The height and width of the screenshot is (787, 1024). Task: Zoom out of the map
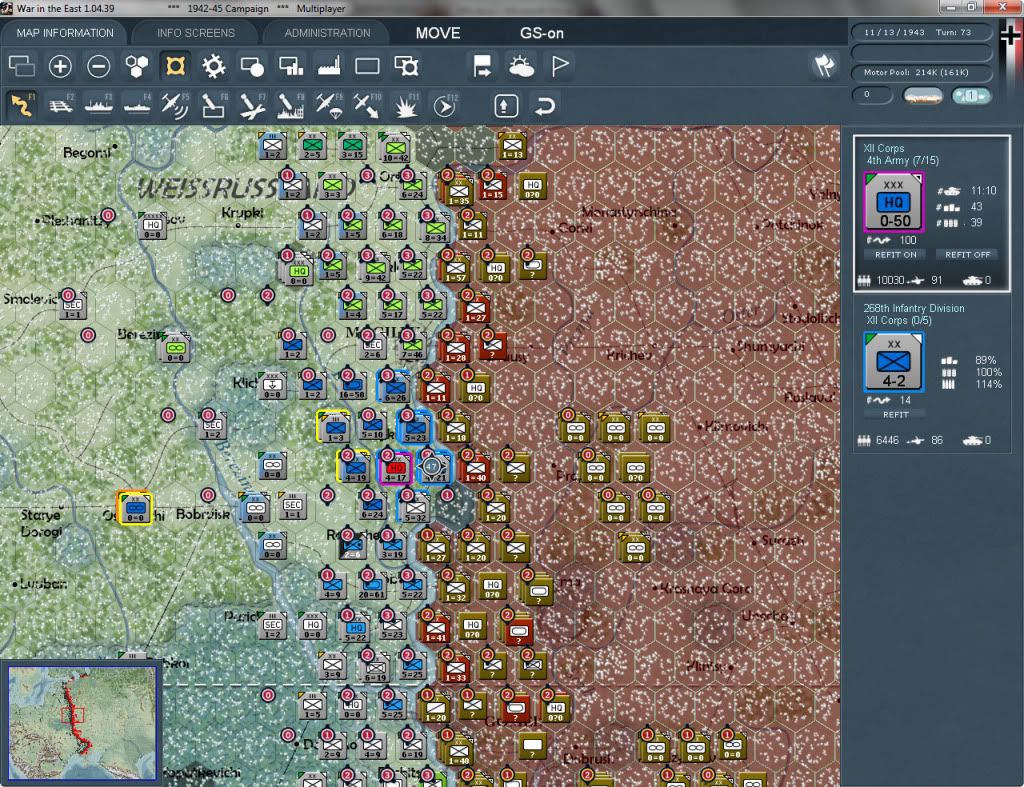click(99, 66)
